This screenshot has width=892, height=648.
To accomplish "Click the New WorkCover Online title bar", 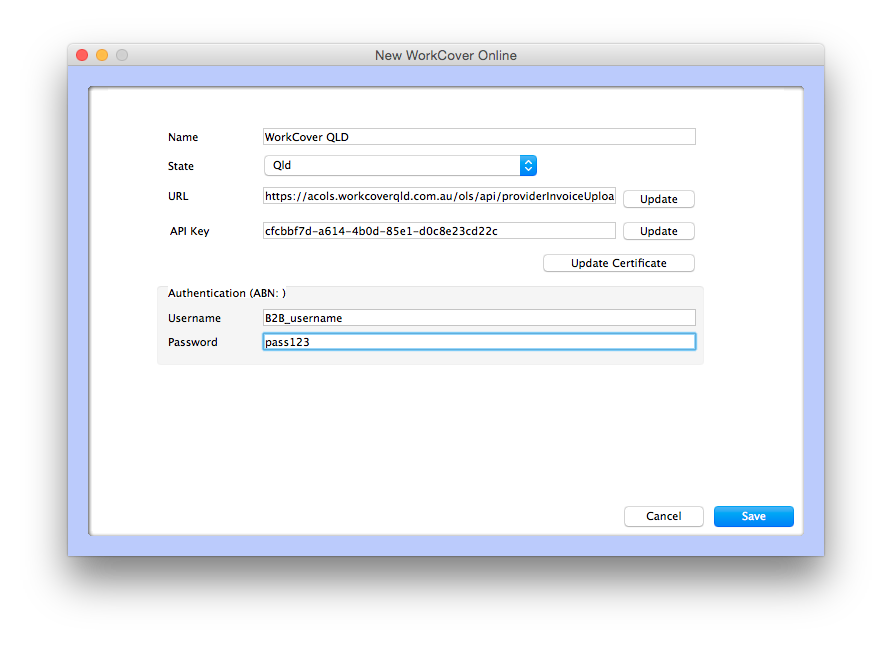I will [446, 55].
